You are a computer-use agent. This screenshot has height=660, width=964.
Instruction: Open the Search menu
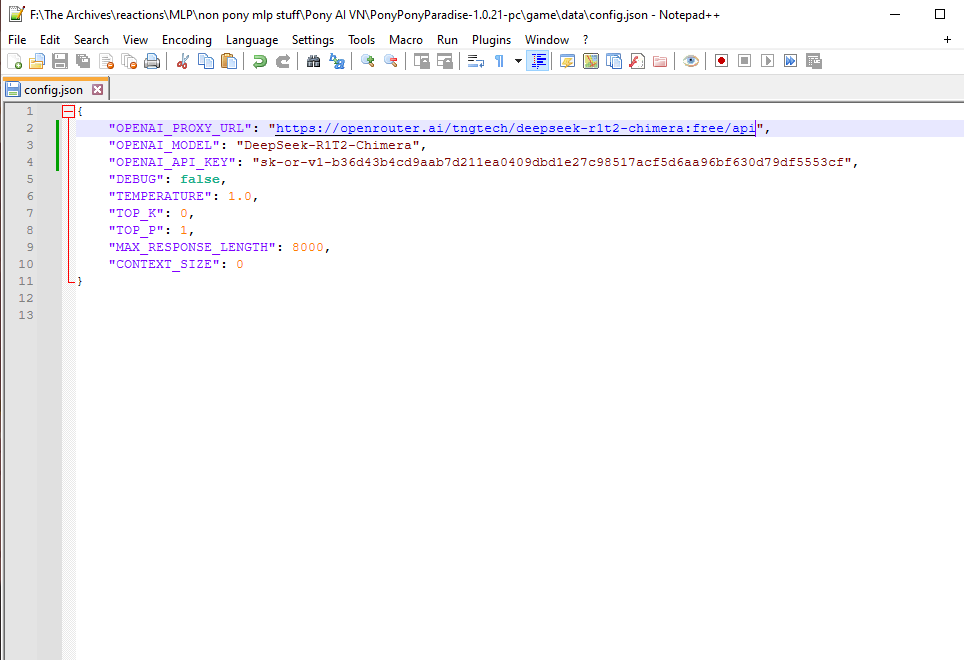click(91, 39)
